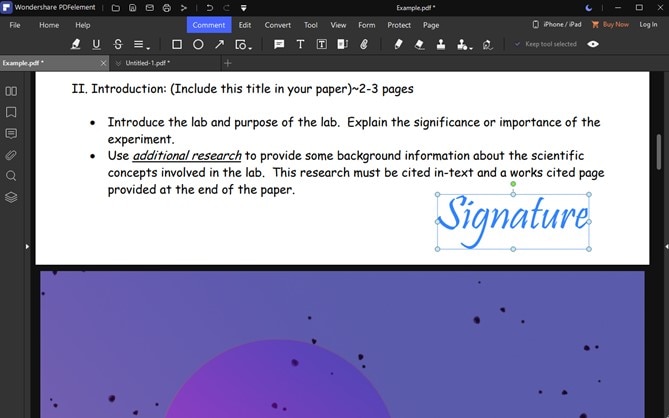Open the Form ribbon tab
Image resolution: width=669 pixels, height=418 pixels.
[366, 25]
